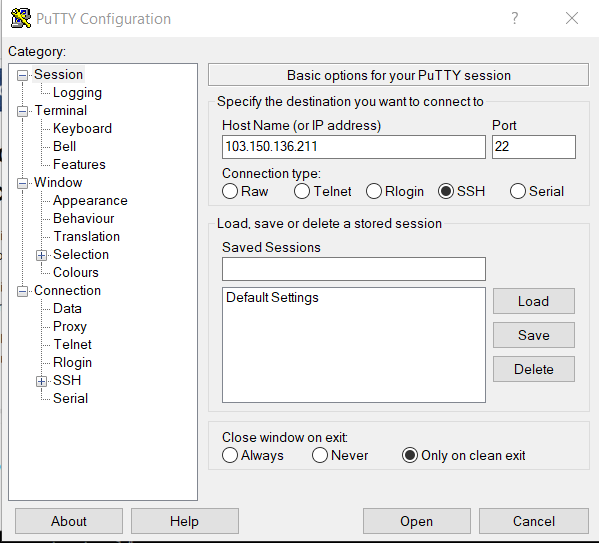Screen dimensions: 599x543
Task: Expand the Selection tree node
Action: (x=41, y=255)
